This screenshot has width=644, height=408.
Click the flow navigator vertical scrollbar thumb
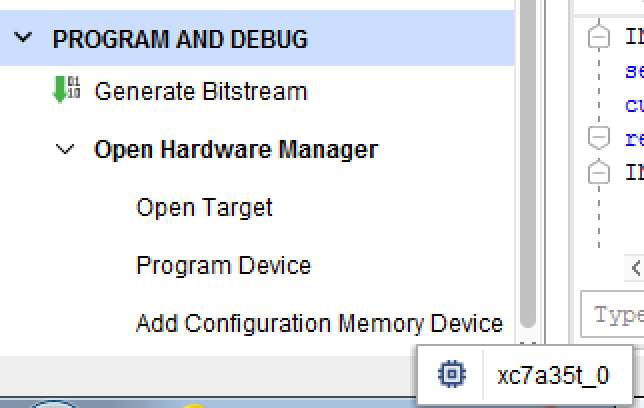(x=528, y=164)
